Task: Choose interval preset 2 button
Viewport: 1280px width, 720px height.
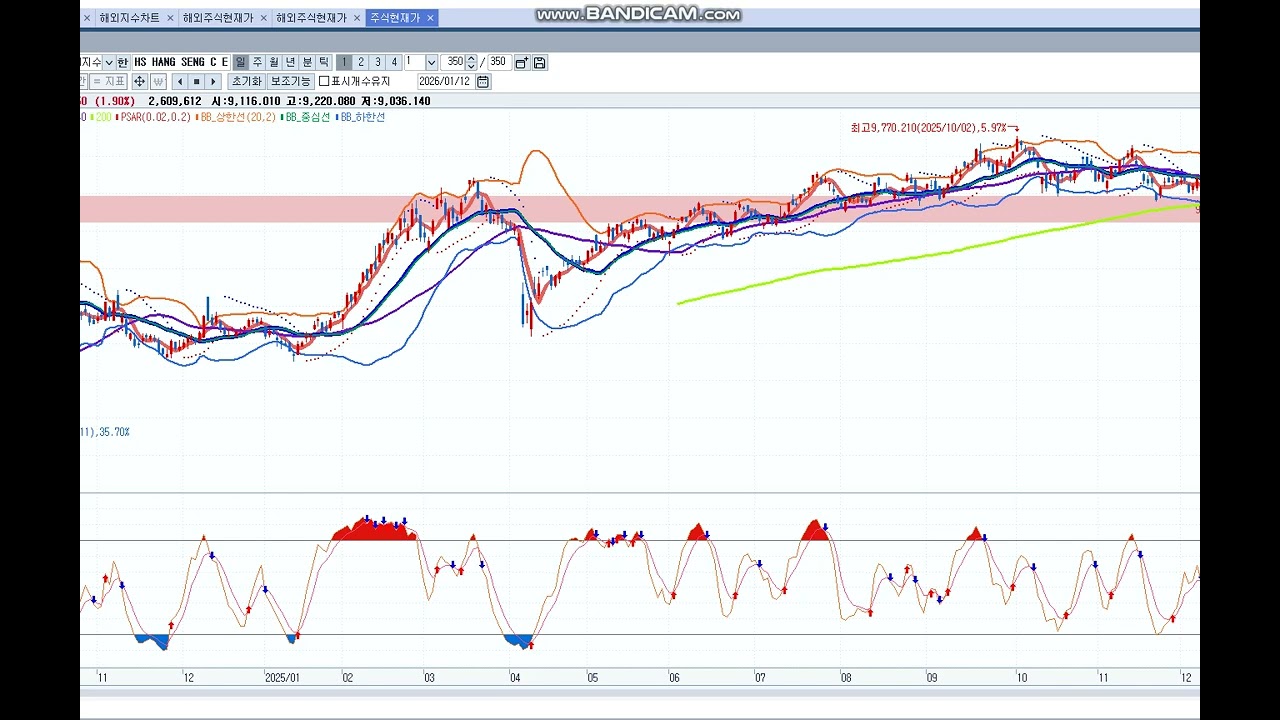Action: pyautogui.click(x=361, y=62)
